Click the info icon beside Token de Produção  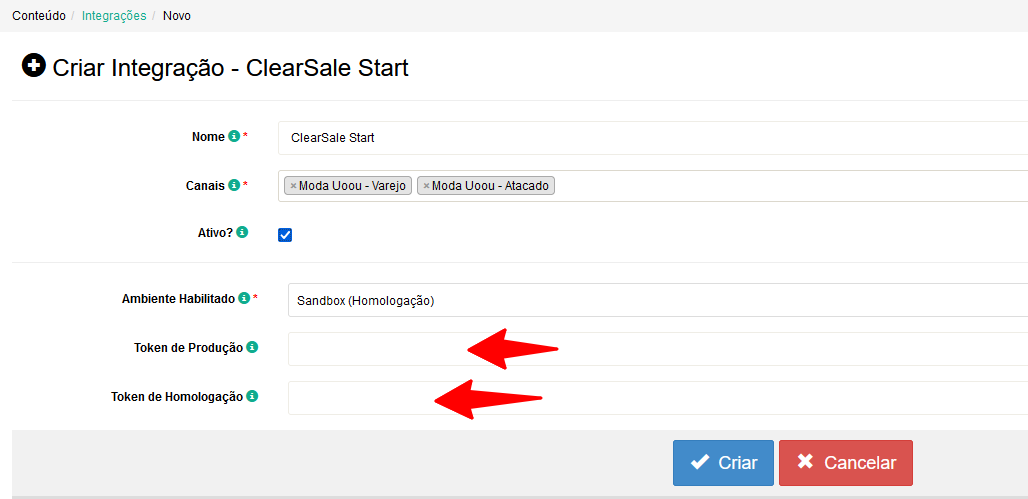252,348
